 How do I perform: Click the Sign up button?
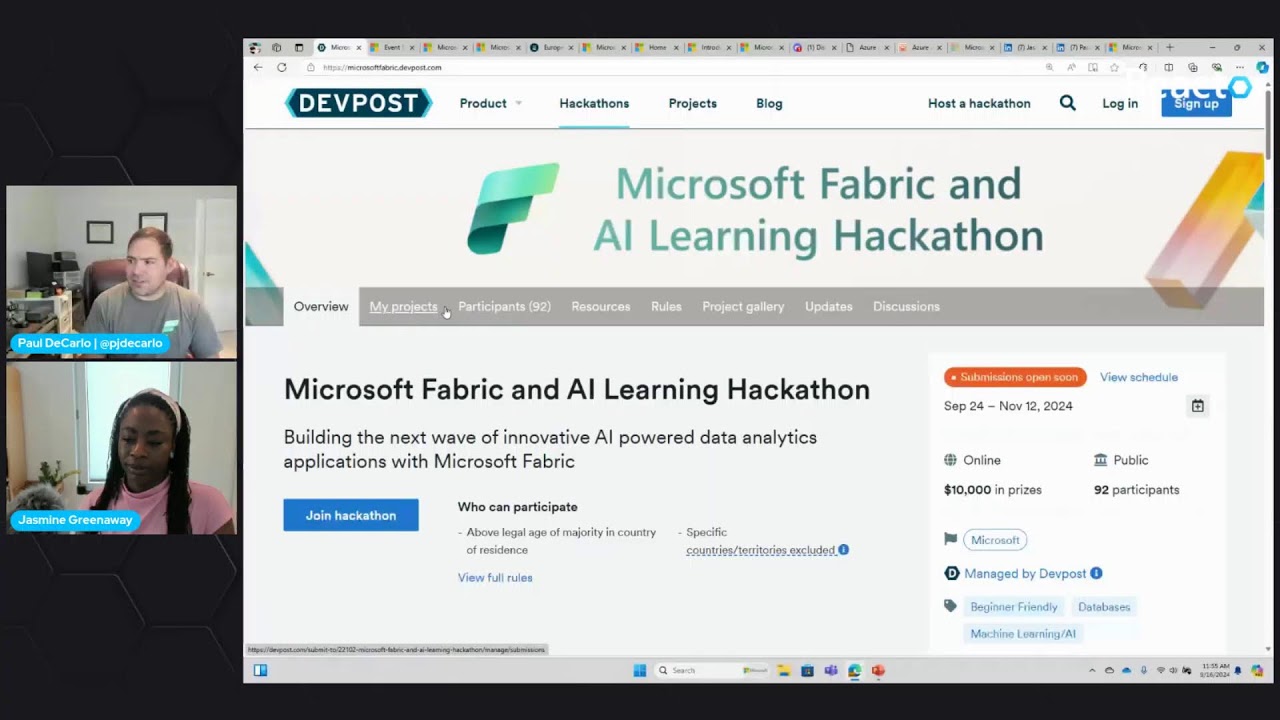[1196, 103]
